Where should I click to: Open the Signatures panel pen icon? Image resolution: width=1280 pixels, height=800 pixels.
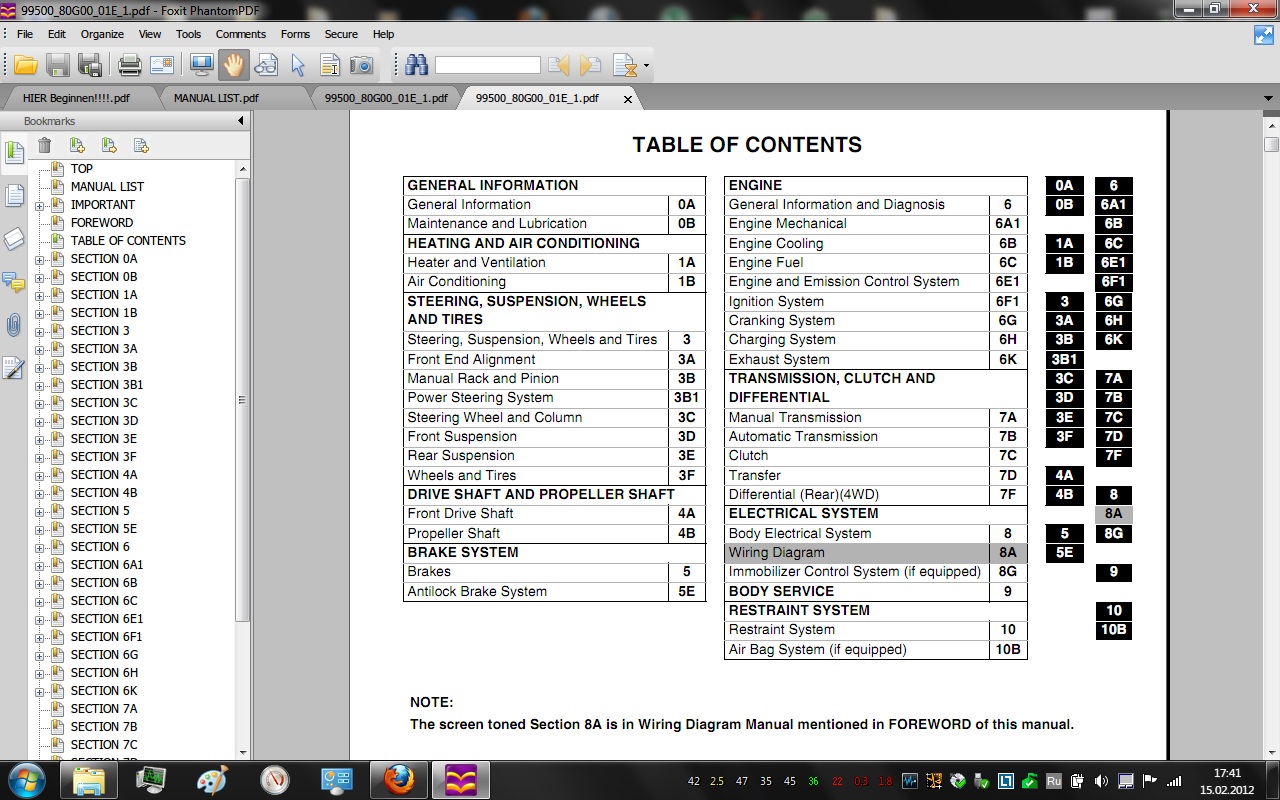[14, 368]
